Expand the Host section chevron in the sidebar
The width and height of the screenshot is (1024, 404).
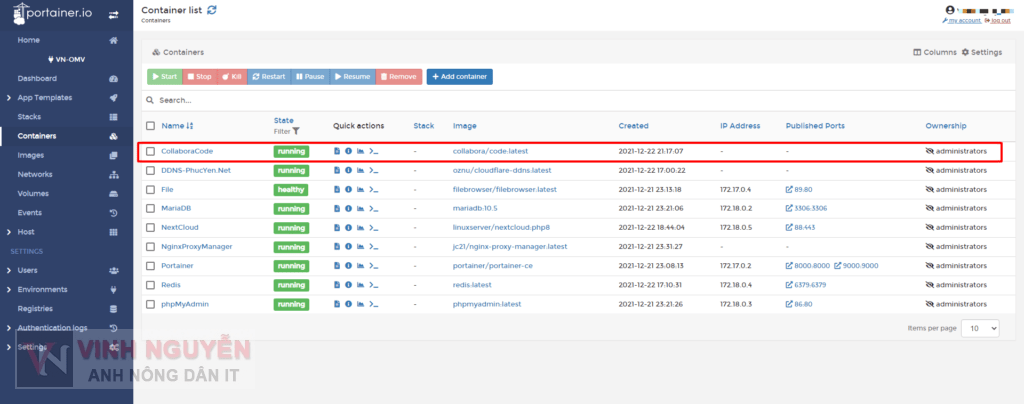[8, 232]
